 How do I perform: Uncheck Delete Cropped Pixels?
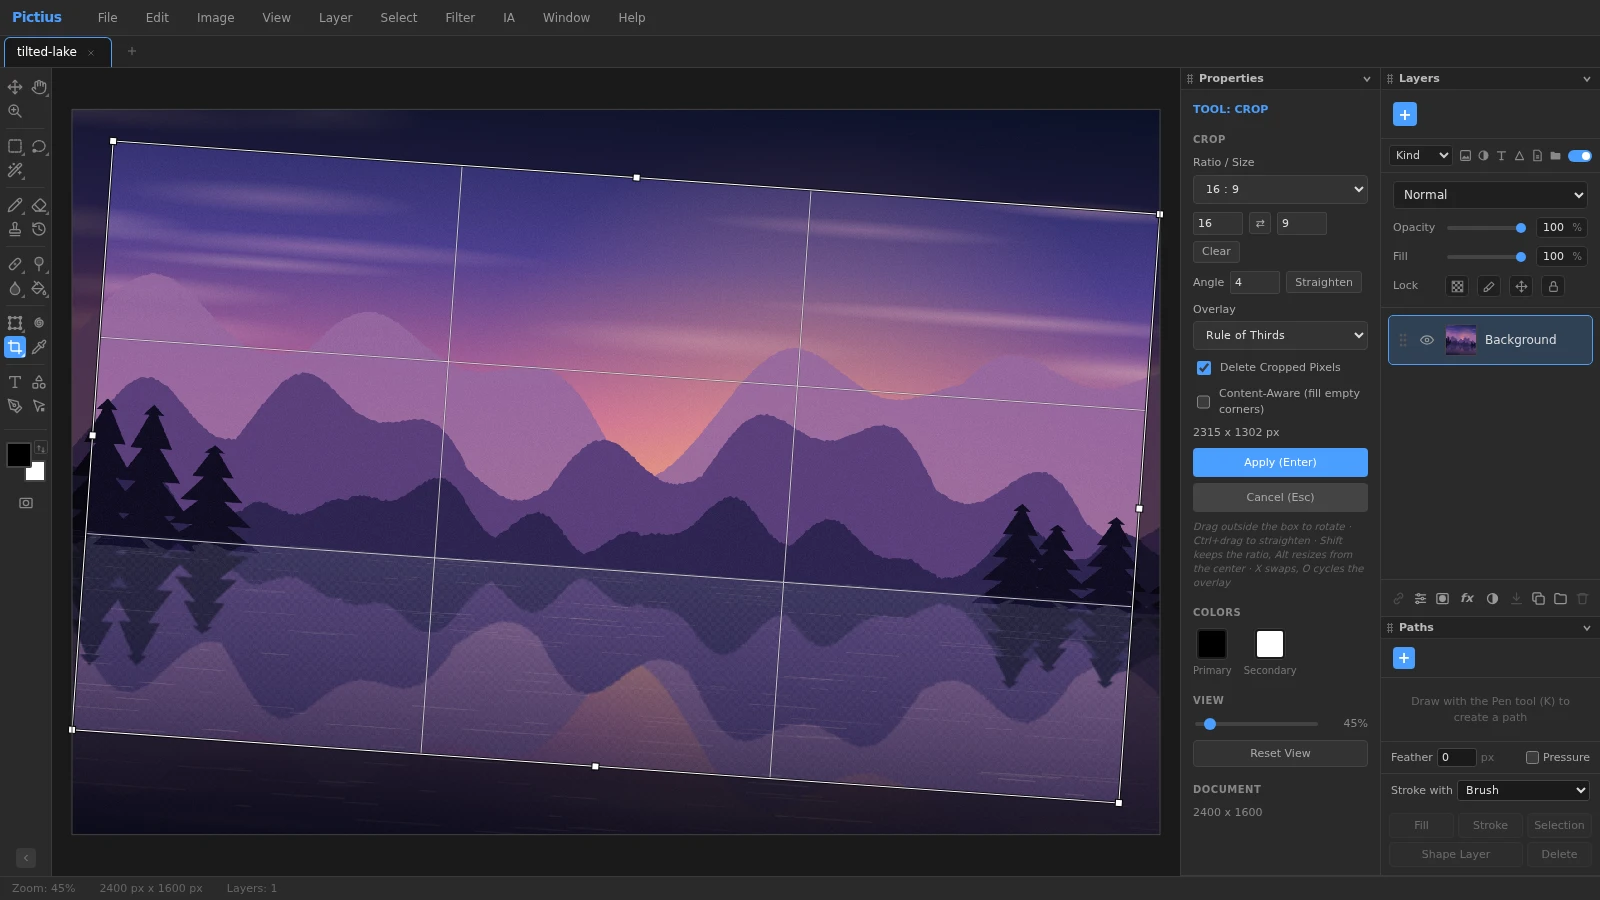click(1204, 368)
